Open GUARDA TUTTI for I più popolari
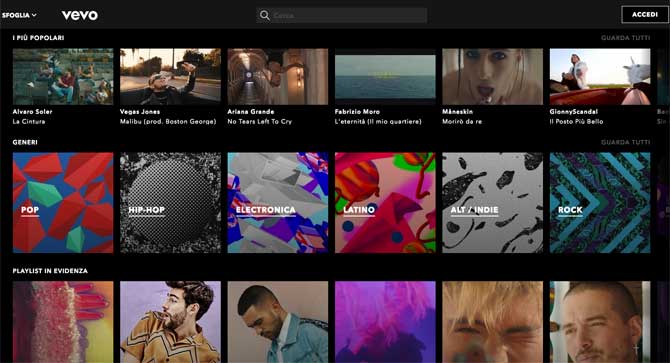The image size is (670, 363). pyautogui.click(x=626, y=38)
